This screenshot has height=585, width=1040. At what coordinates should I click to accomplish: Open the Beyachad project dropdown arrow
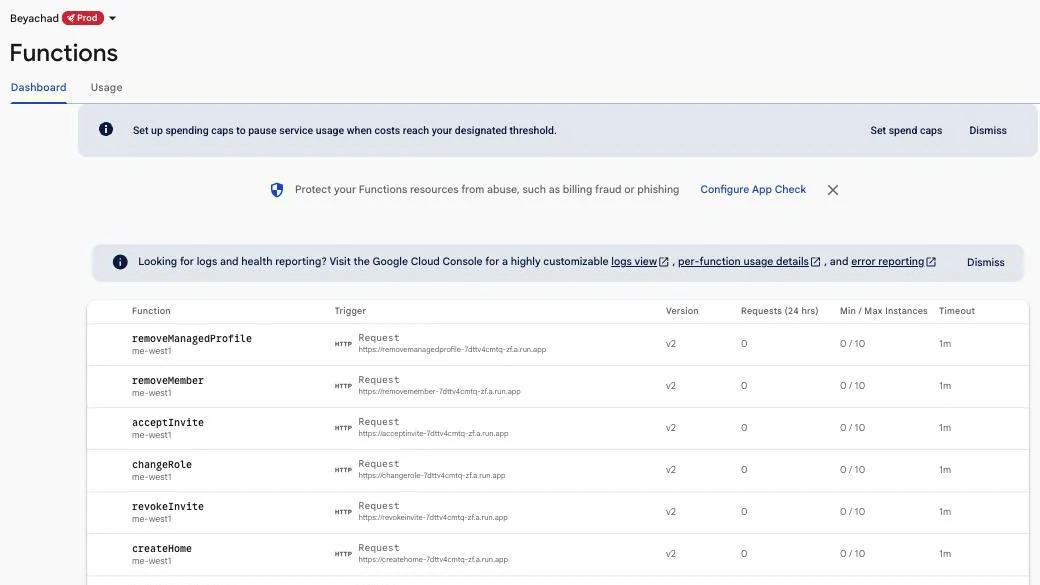tap(112, 19)
